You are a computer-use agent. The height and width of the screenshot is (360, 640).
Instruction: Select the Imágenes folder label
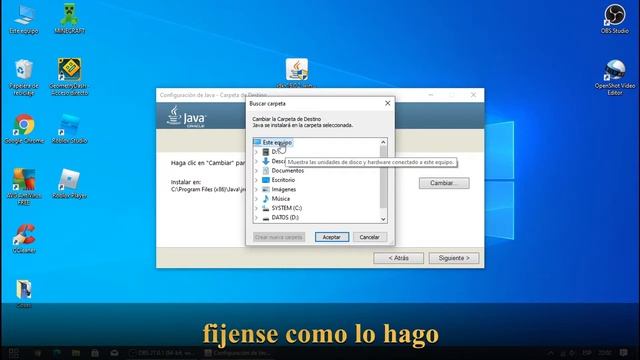[284, 189]
